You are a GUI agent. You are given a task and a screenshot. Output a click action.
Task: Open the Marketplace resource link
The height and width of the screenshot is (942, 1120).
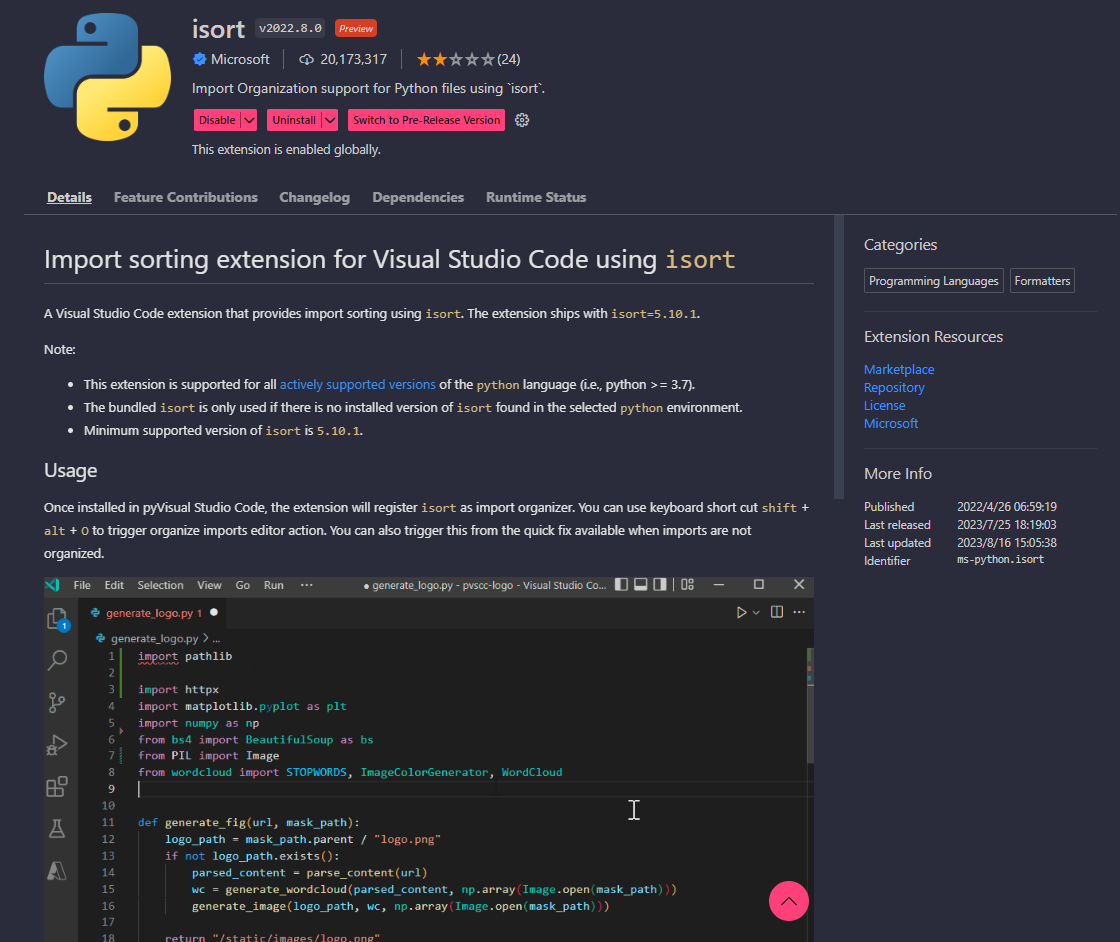click(899, 369)
